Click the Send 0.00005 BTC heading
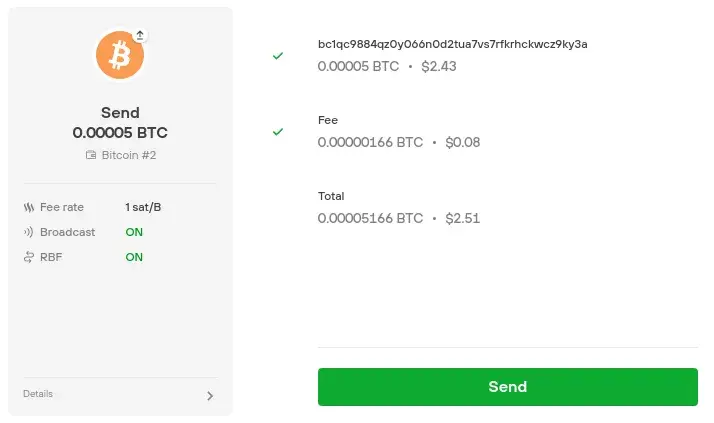Viewport: 714px width, 423px height. pyautogui.click(x=120, y=122)
